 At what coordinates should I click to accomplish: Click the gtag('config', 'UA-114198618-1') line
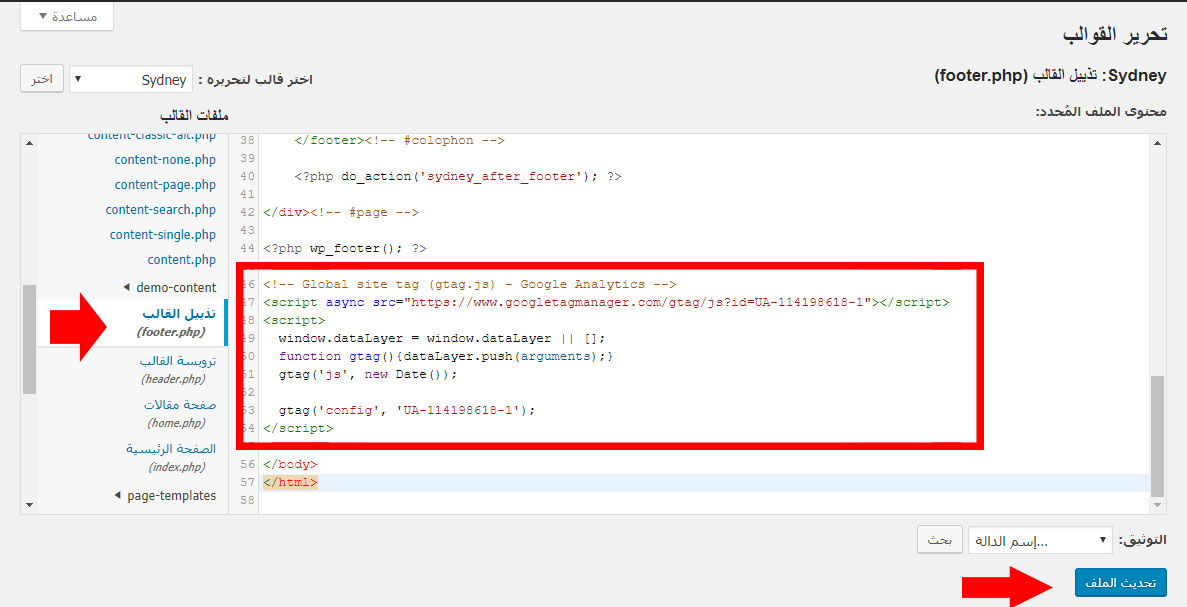[x=407, y=410]
